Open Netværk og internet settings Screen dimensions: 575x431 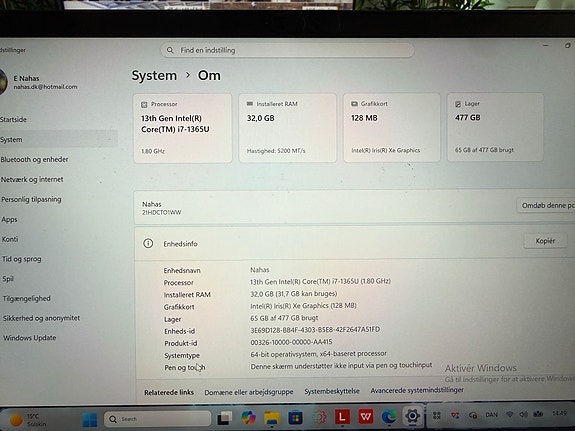32,179
